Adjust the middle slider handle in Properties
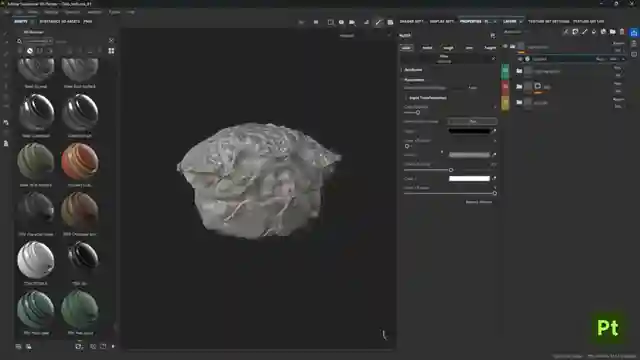Viewport: 640px width, 360px height. click(x=451, y=170)
